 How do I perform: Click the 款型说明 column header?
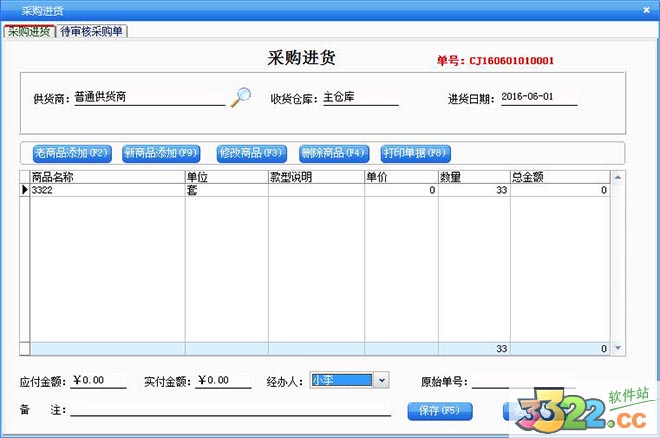click(316, 177)
